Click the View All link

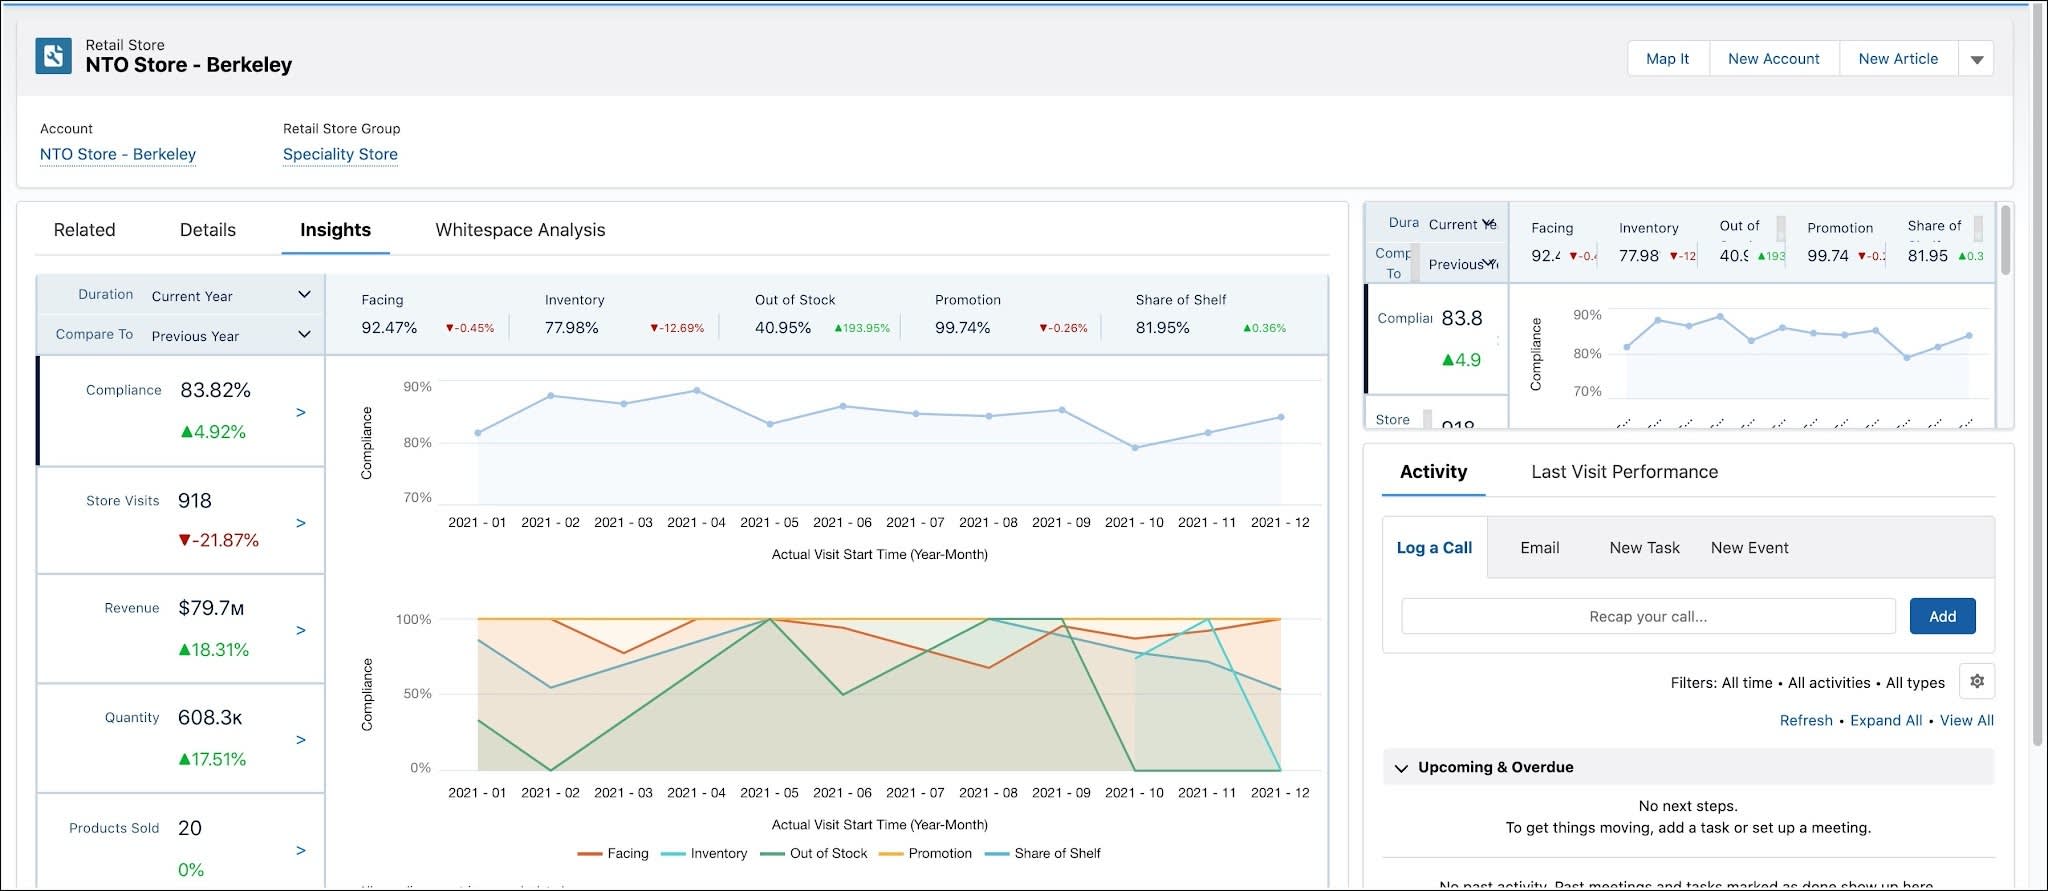[x=1966, y=720]
